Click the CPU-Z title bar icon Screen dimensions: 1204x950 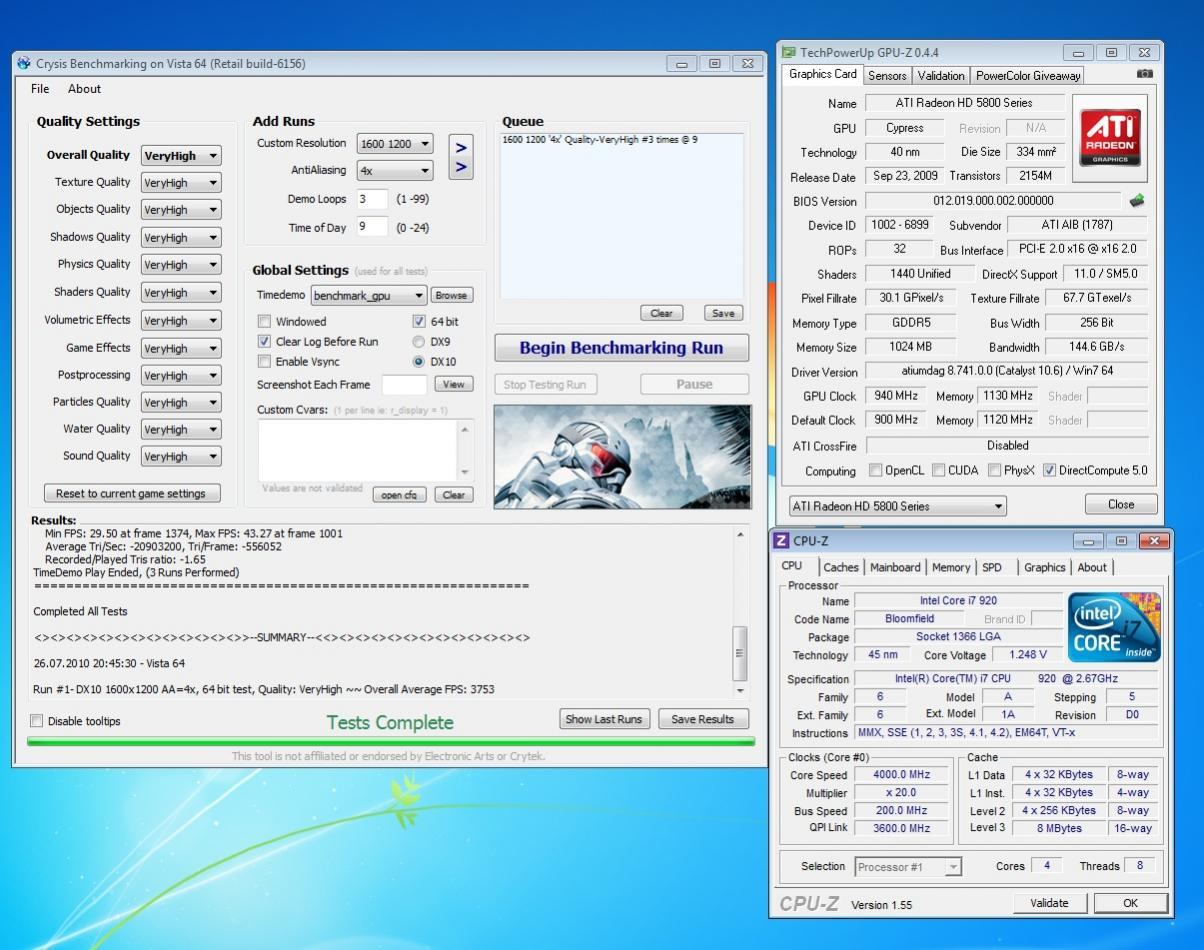tap(782, 541)
